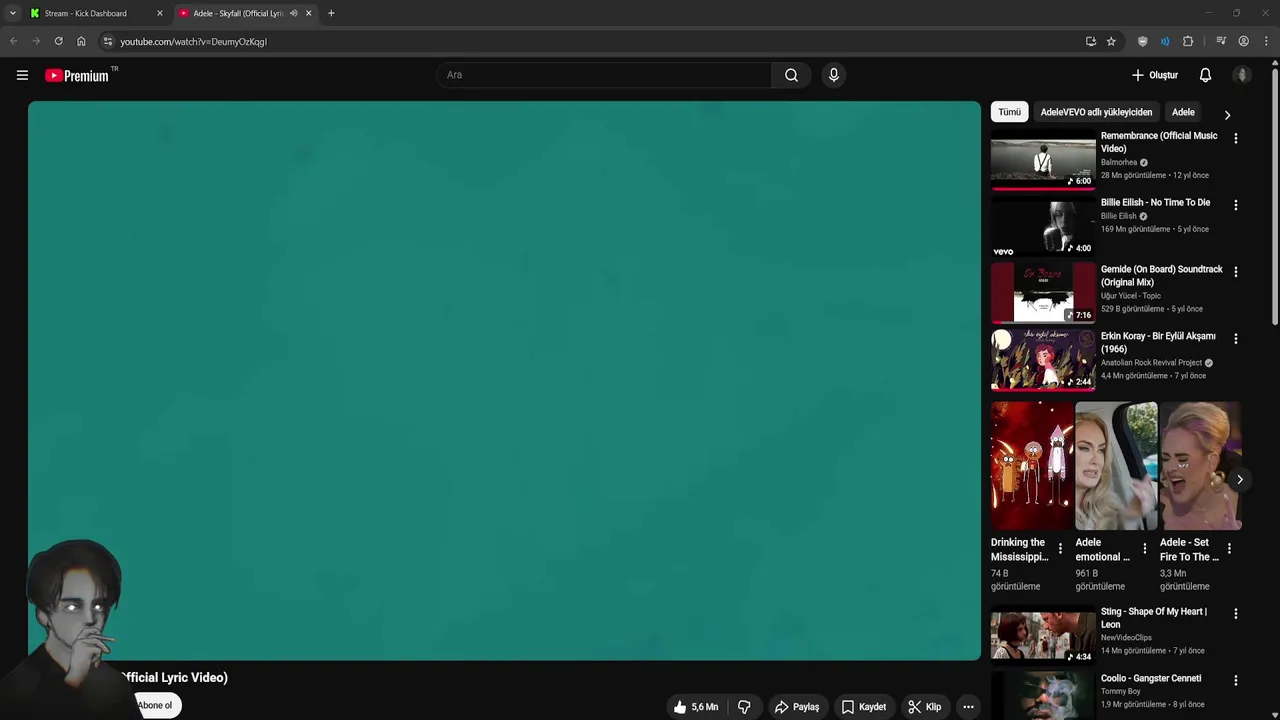This screenshot has width=1280, height=720.
Task: Open the Drinking the Mississippi short
Action: 1031,466
